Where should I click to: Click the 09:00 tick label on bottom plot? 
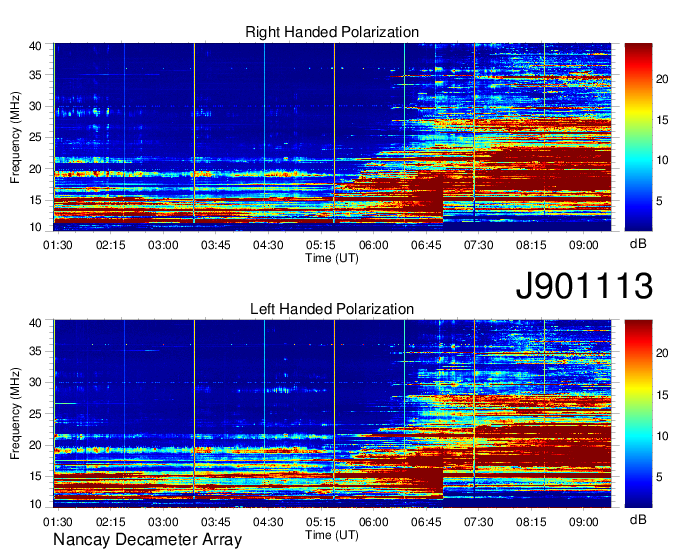(584, 522)
